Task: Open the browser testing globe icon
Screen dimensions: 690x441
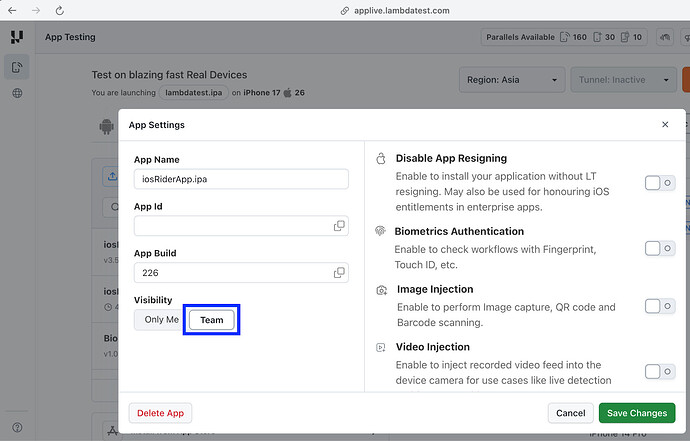Action: point(16,93)
